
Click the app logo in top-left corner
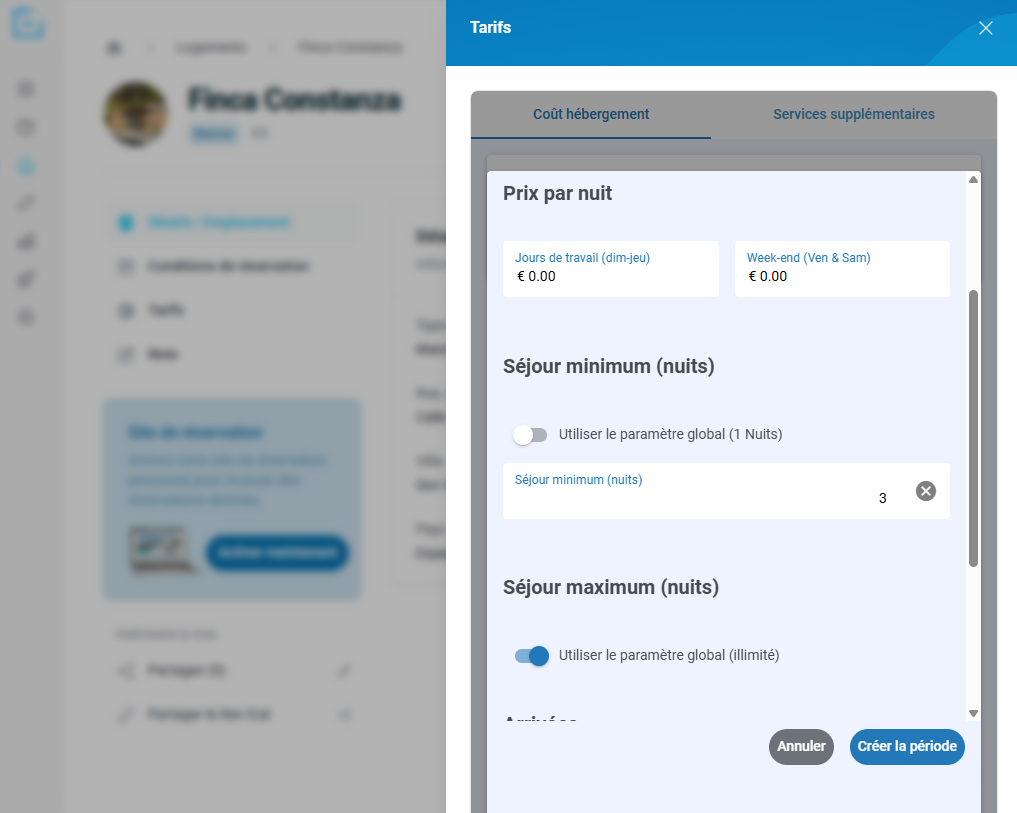coord(28,23)
